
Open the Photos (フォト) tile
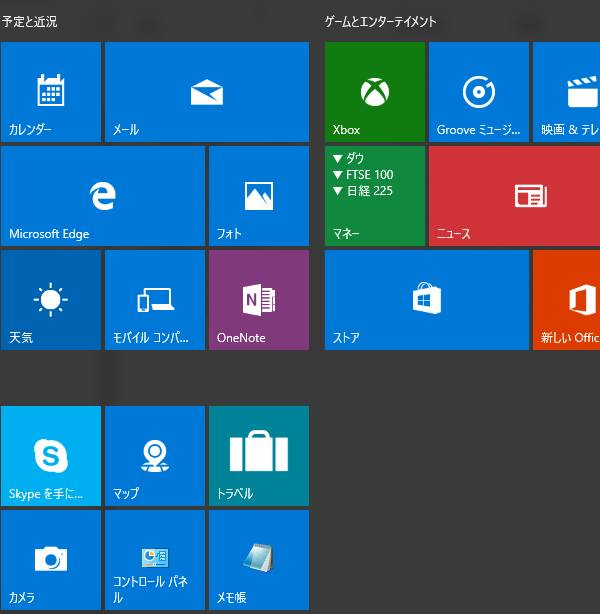pos(258,196)
